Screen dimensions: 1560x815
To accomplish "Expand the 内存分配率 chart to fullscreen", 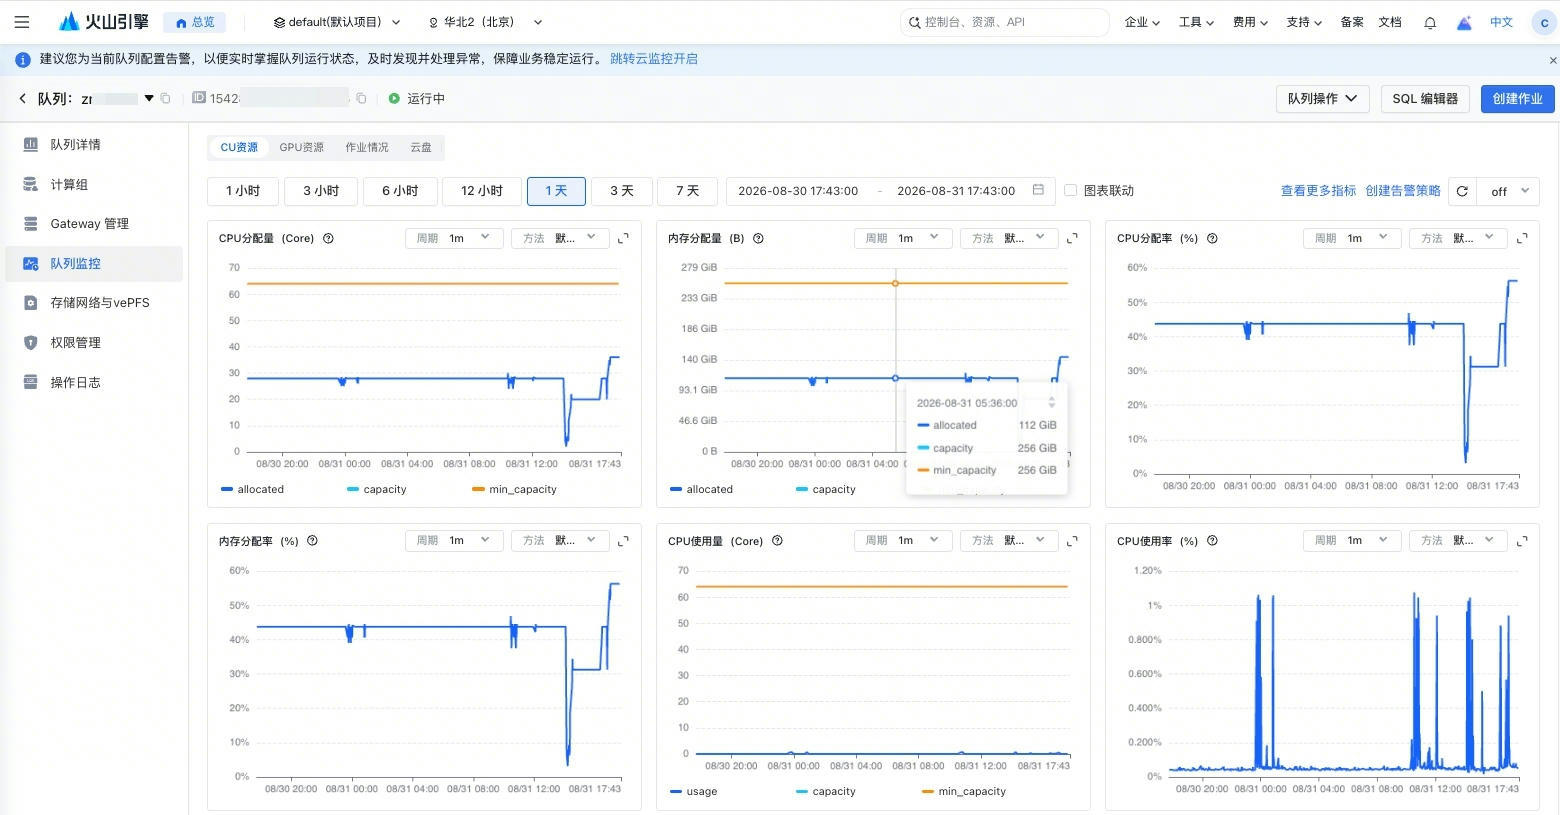I will 623,541.
